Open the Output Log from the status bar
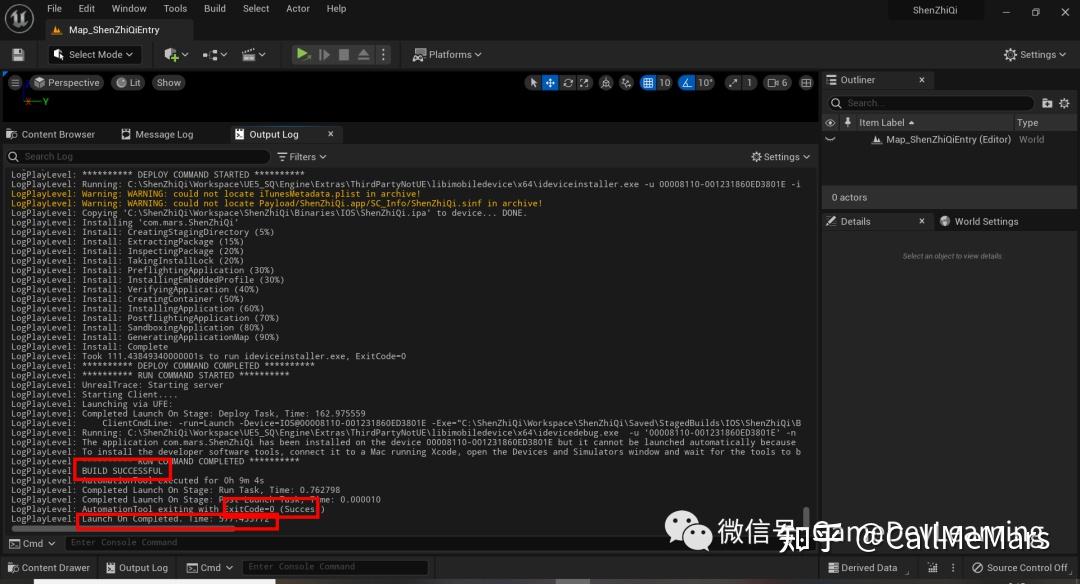Image resolution: width=1080 pixels, height=584 pixels. (x=137, y=567)
